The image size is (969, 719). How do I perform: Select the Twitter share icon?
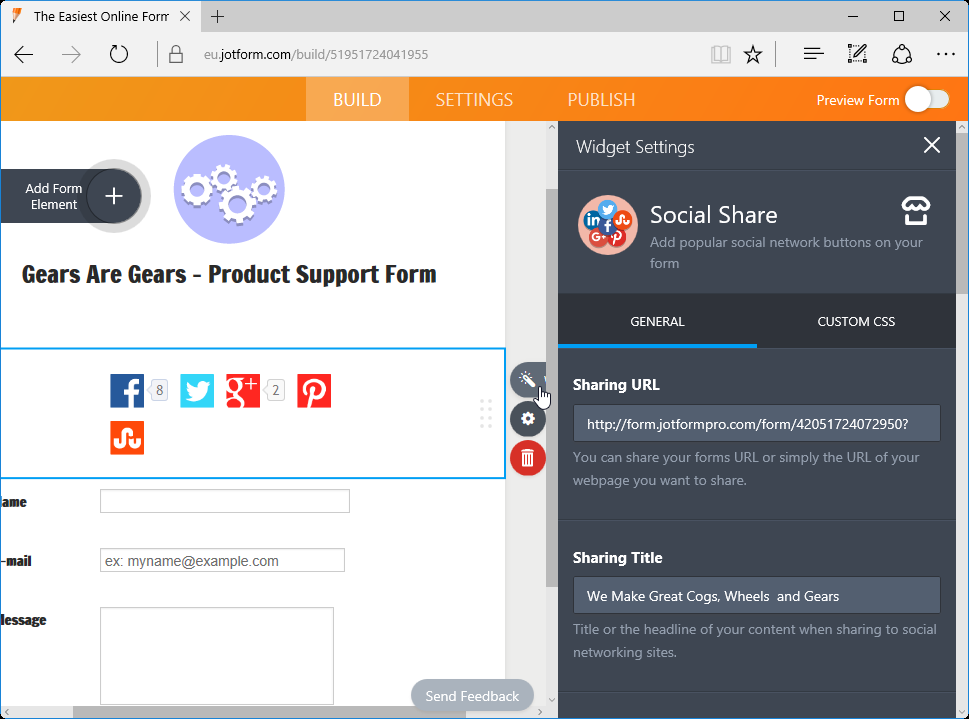(x=197, y=390)
